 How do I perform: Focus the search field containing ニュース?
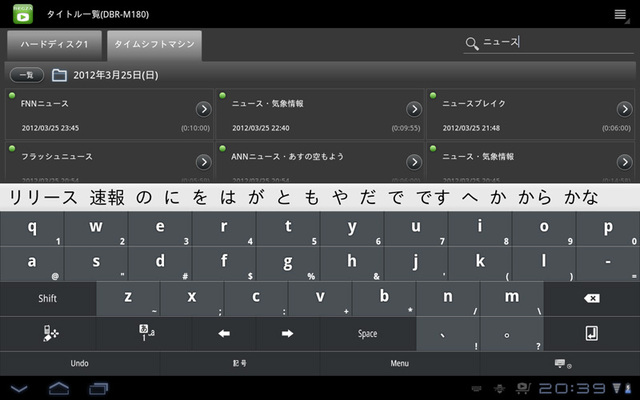tap(550, 43)
